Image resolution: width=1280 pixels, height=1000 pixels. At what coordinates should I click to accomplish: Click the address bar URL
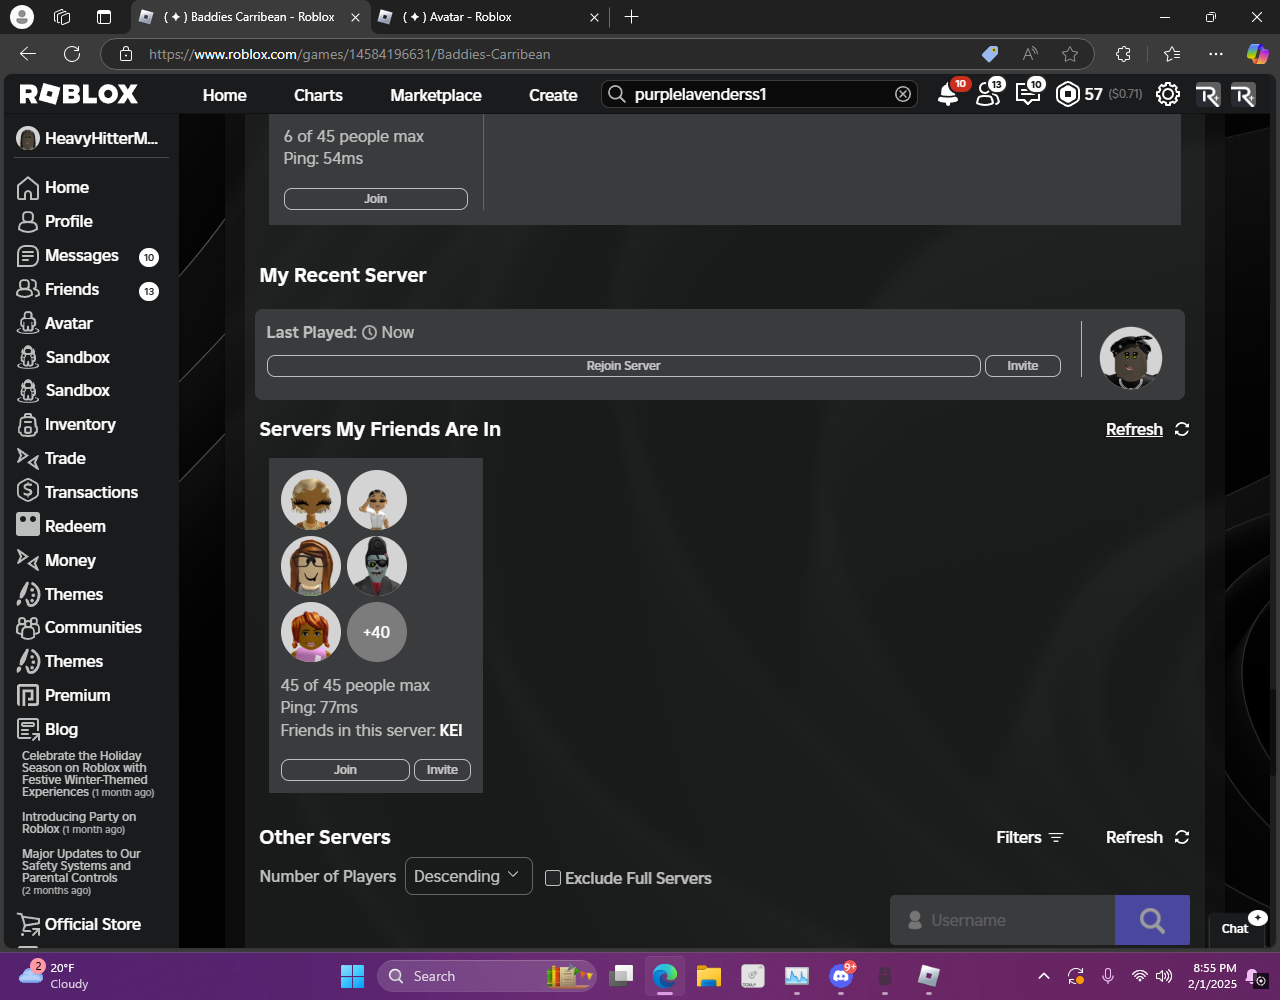[350, 54]
